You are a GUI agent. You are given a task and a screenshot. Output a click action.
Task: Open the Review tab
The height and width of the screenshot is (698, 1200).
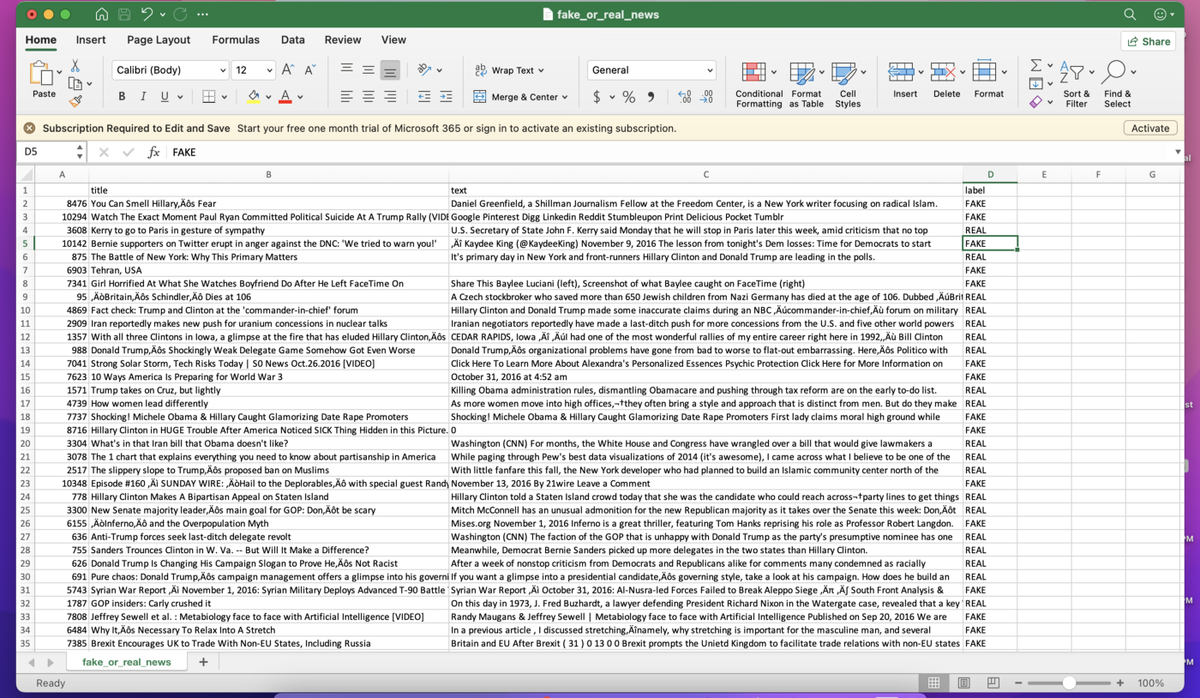click(343, 40)
